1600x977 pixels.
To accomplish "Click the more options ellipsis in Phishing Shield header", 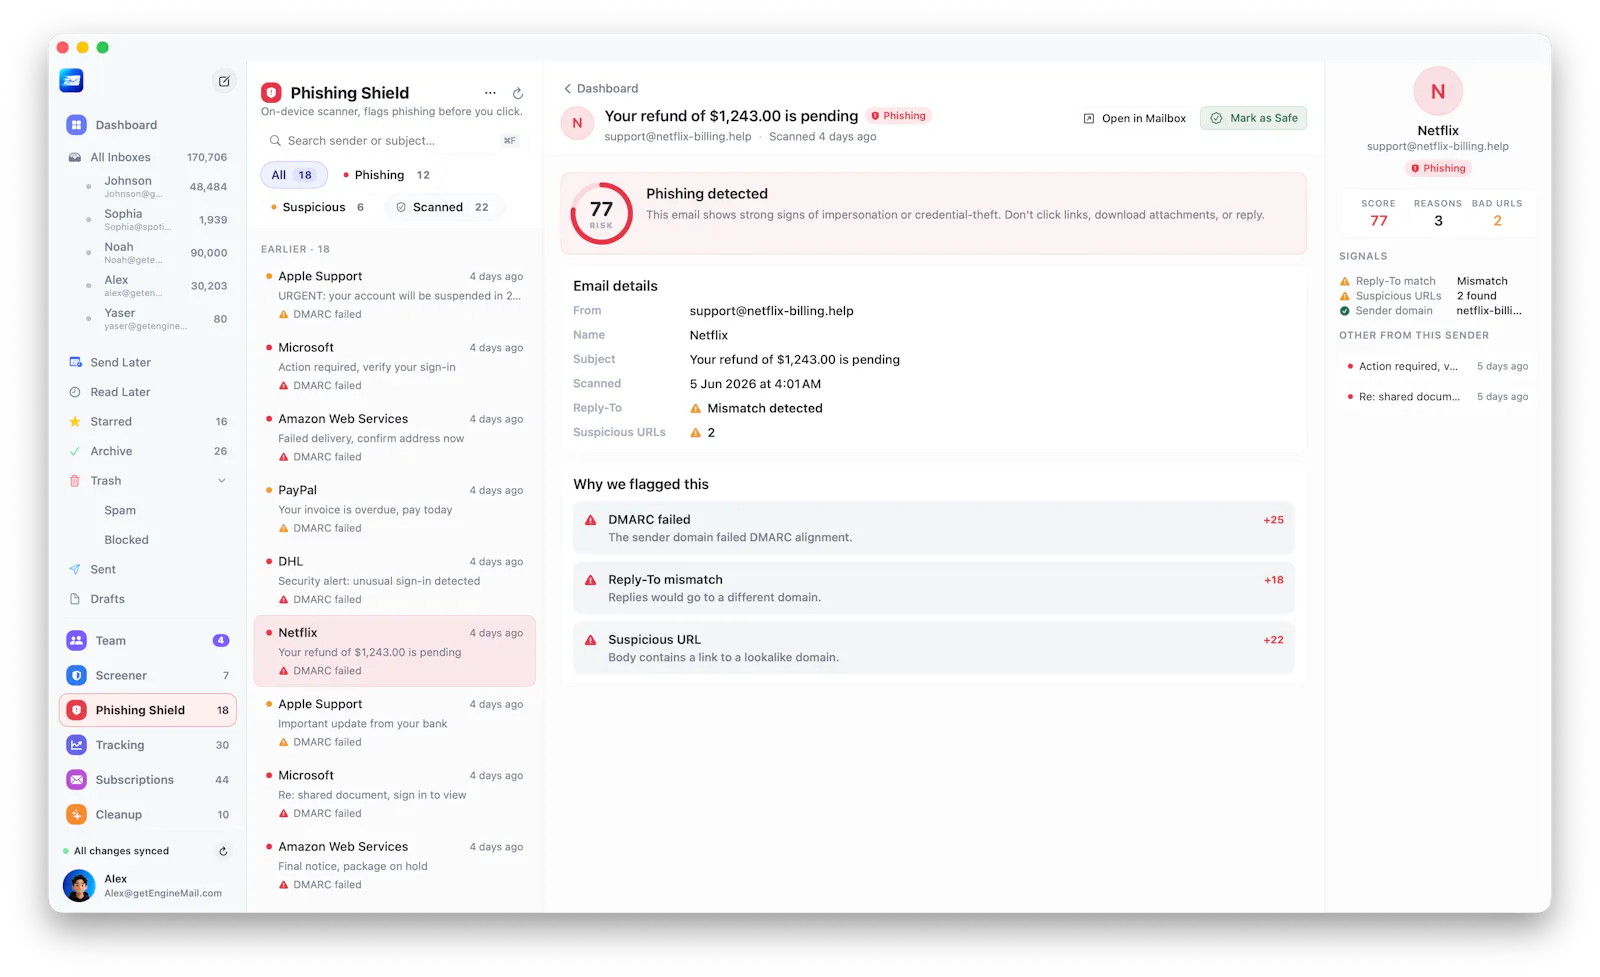I will (x=490, y=93).
